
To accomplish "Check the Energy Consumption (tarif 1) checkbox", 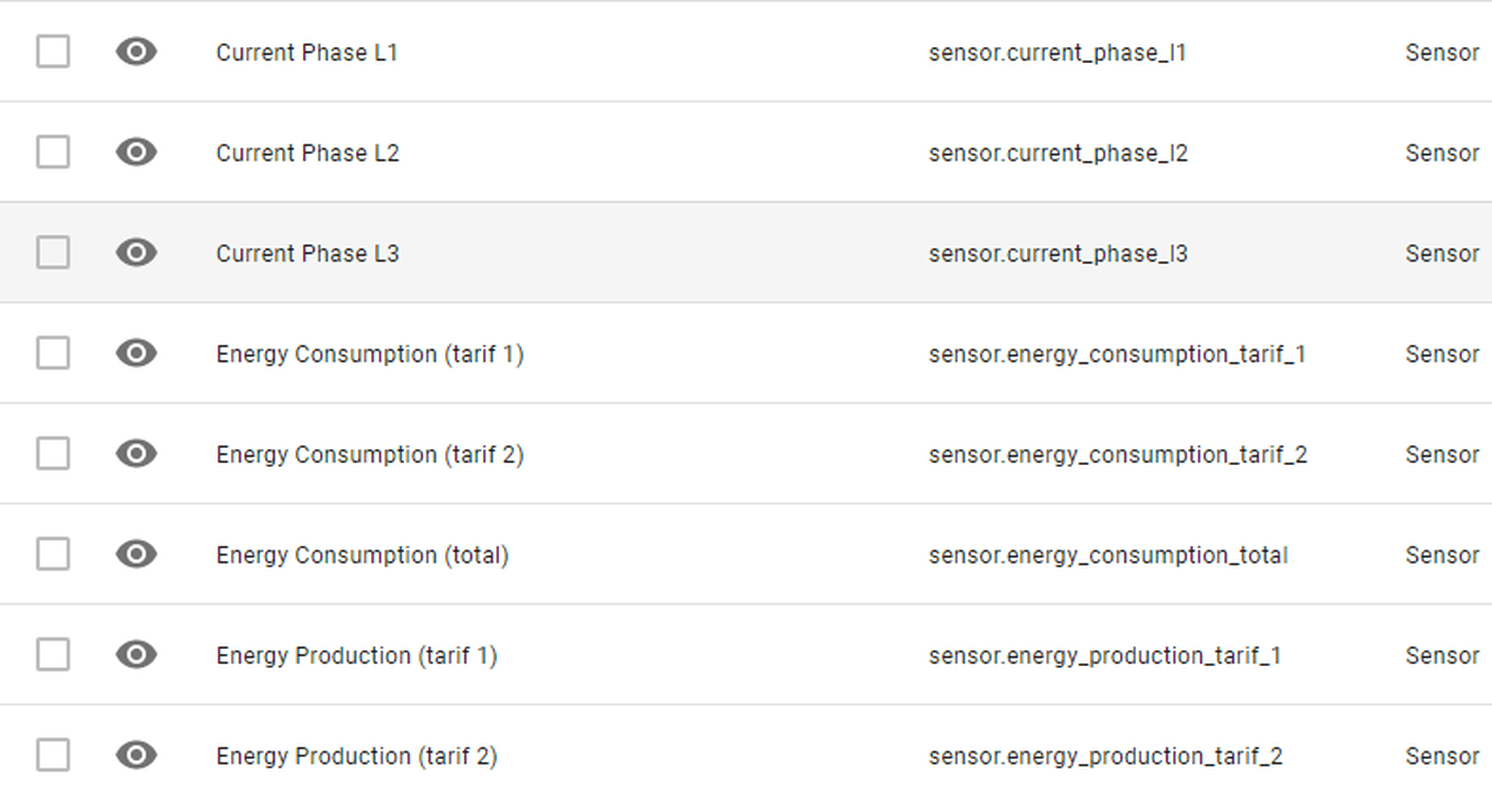I will (x=53, y=353).
